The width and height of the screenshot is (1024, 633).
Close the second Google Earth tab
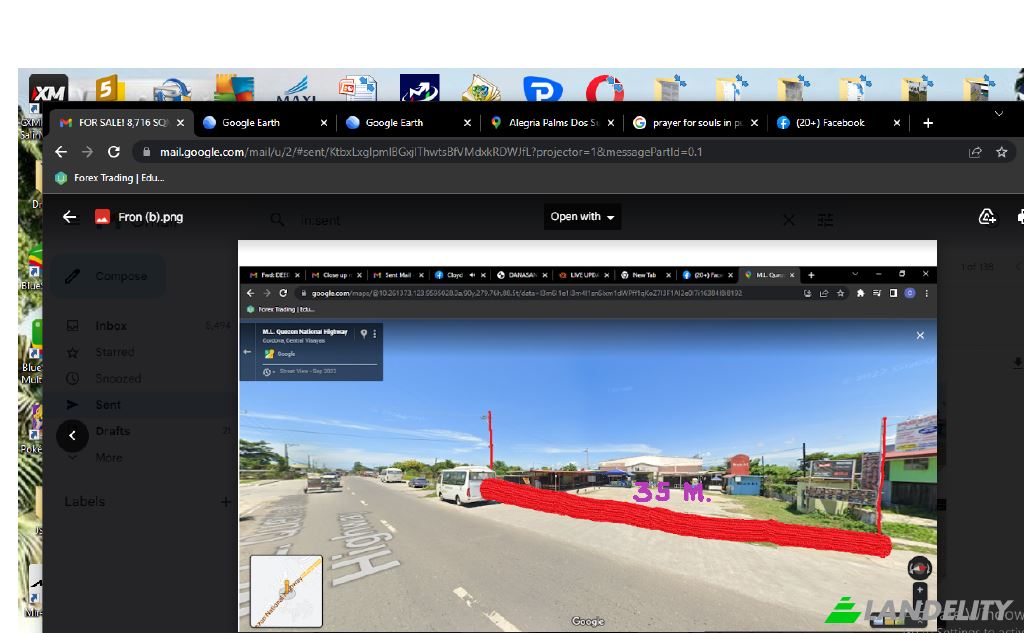(467, 123)
